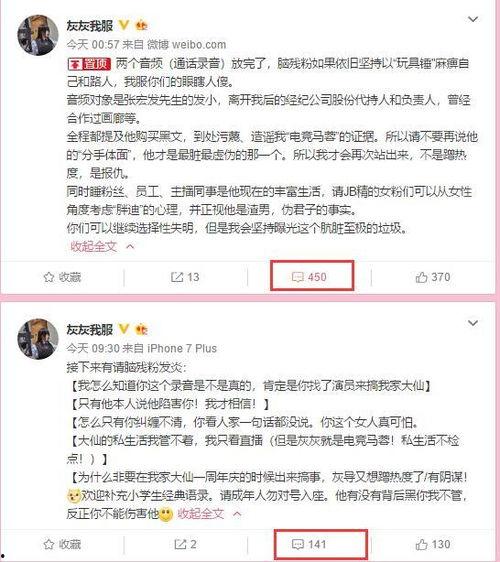Open the avatar of second post's author

pos(38,339)
